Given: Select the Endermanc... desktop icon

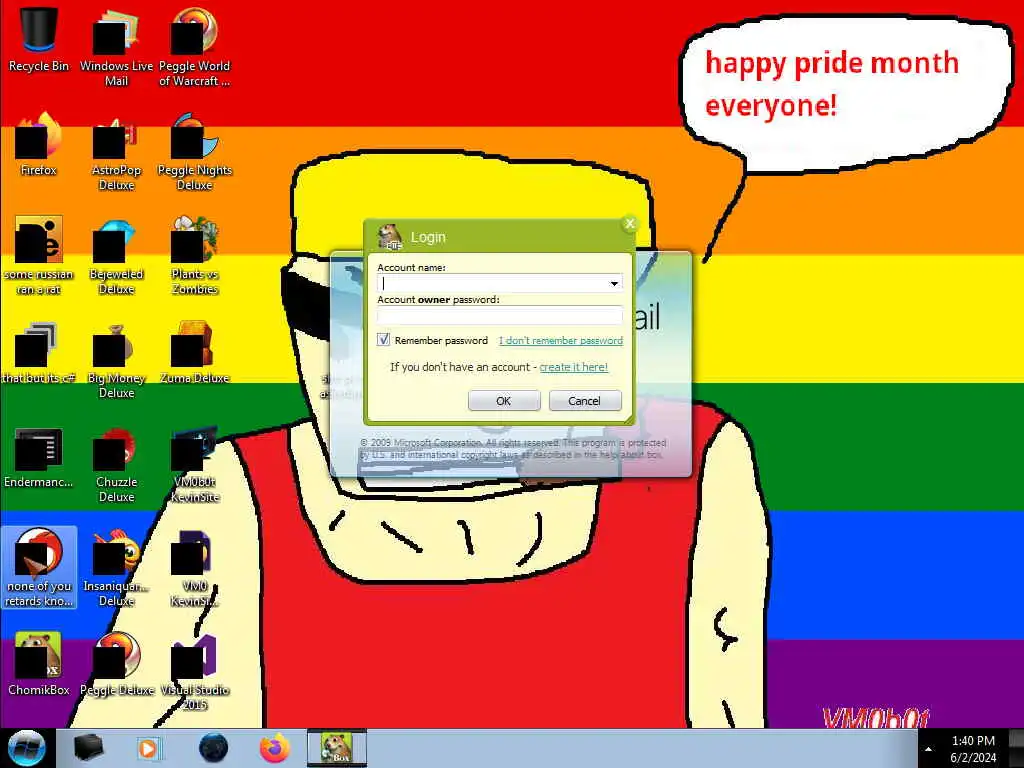Looking at the screenshot, I should [x=39, y=457].
